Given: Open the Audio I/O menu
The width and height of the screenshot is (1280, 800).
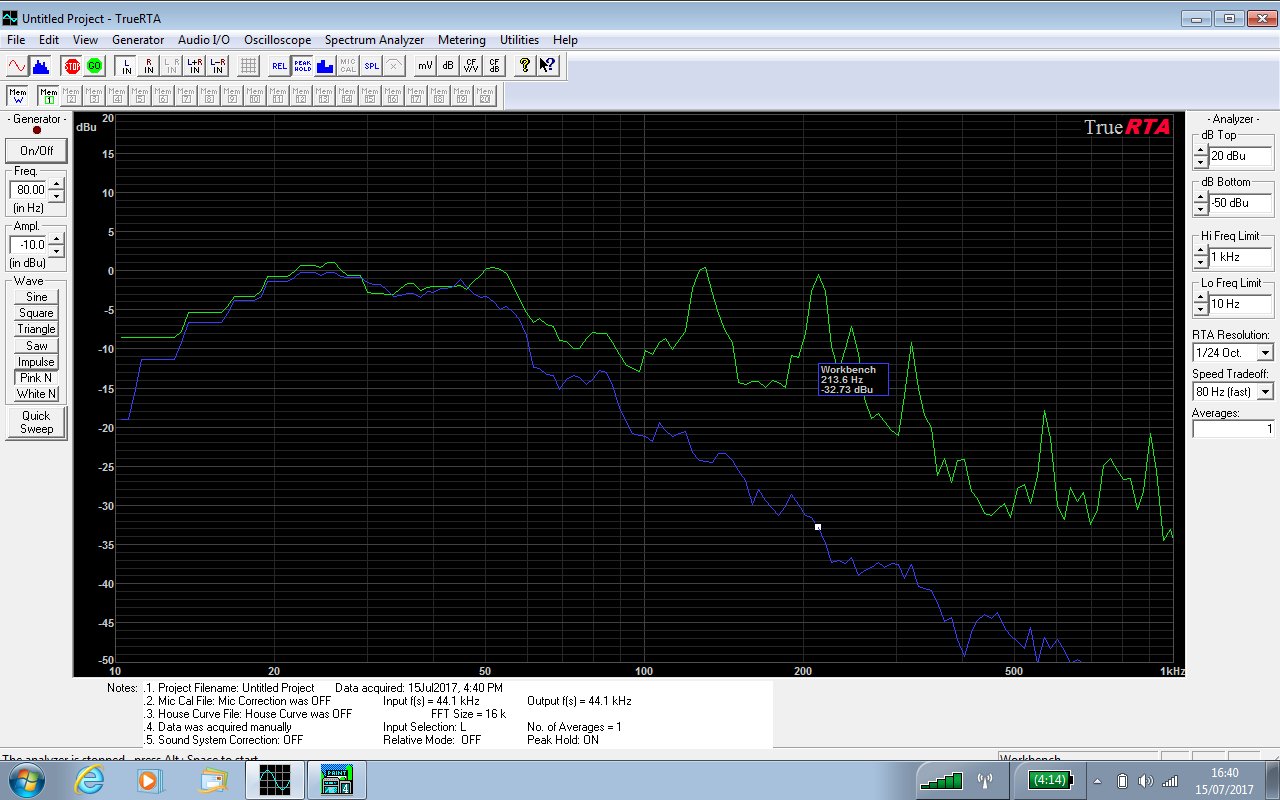Looking at the screenshot, I should coord(204,40).
